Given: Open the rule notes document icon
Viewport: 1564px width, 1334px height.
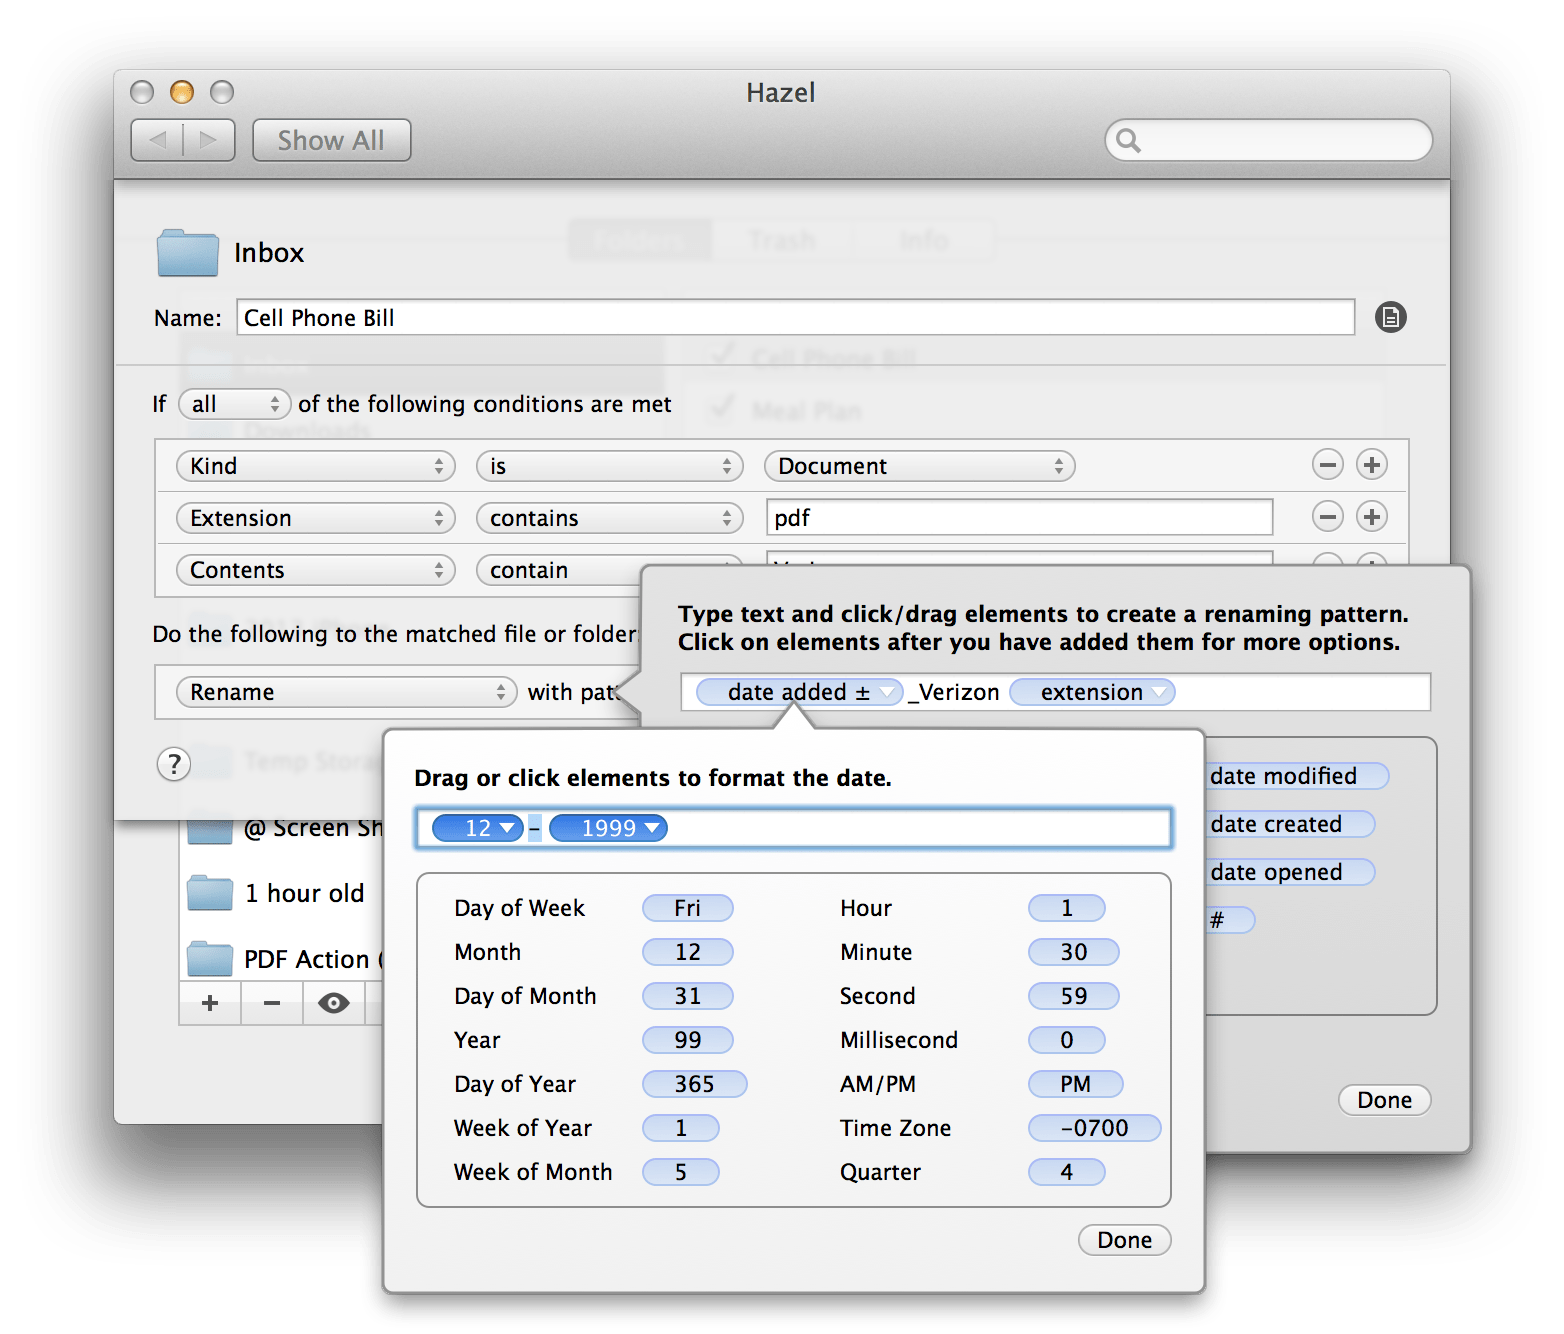Looking at the screenshot, I should click(x=1390, y=317).
